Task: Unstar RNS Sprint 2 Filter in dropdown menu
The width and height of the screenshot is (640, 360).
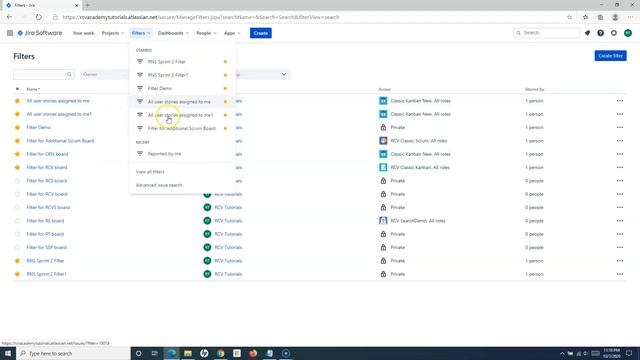Action: 225,62
